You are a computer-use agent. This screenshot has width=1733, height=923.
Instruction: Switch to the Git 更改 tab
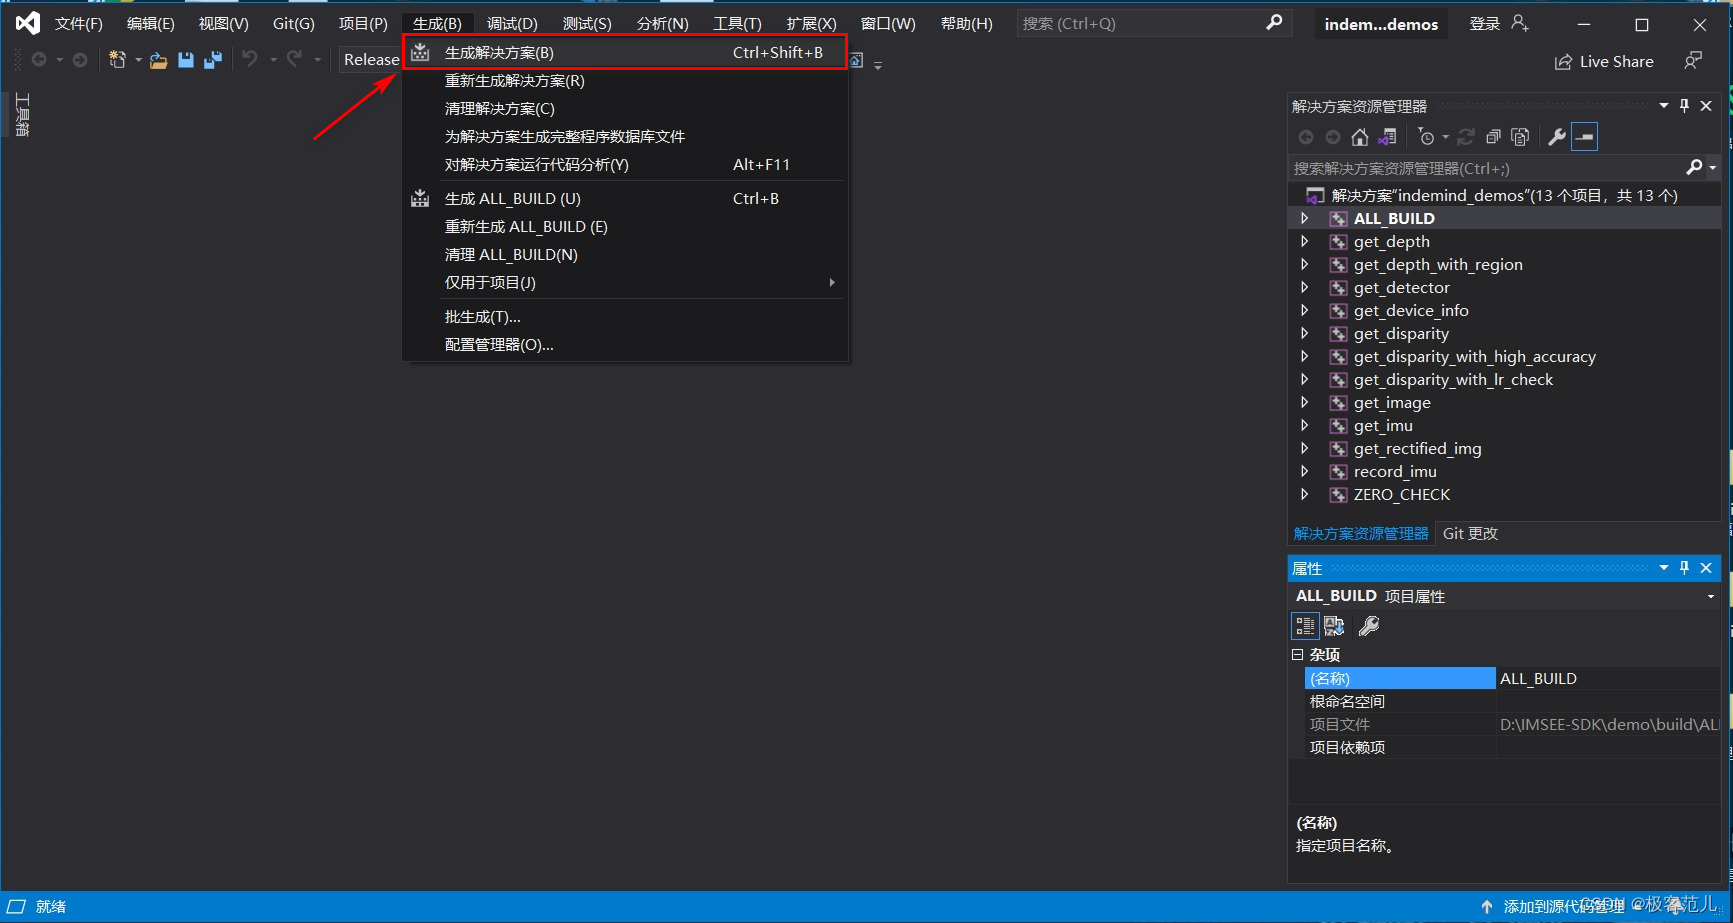coord(1470,534)
